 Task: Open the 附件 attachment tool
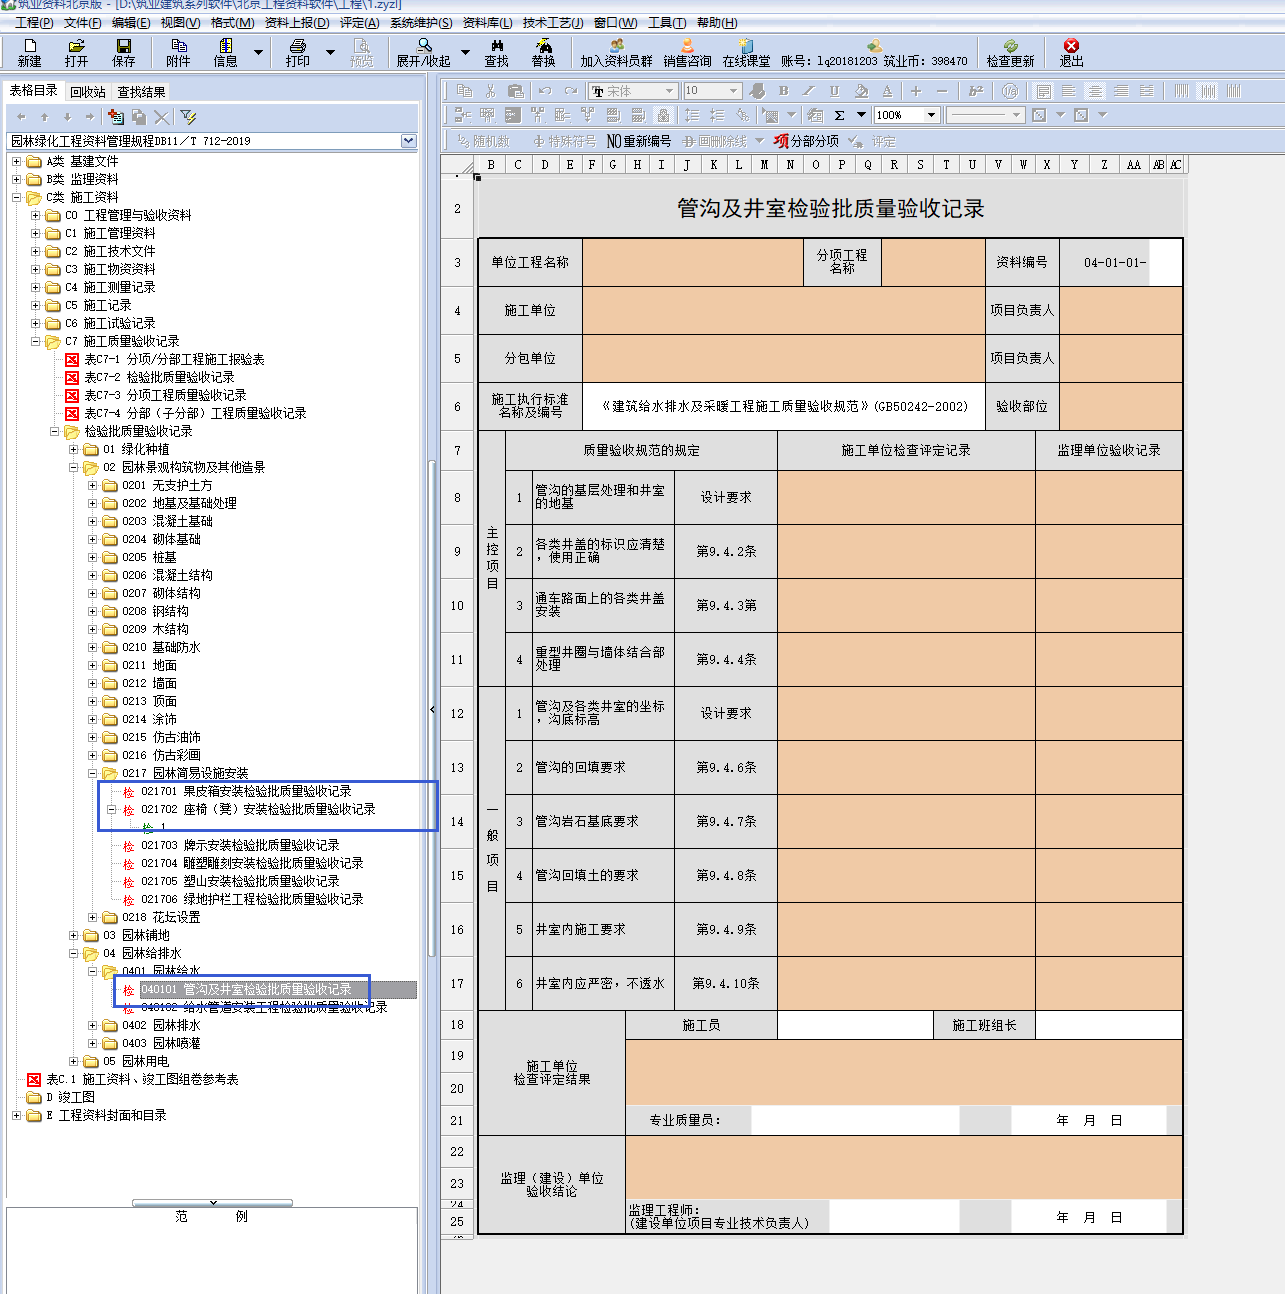(x=179, y=53)
